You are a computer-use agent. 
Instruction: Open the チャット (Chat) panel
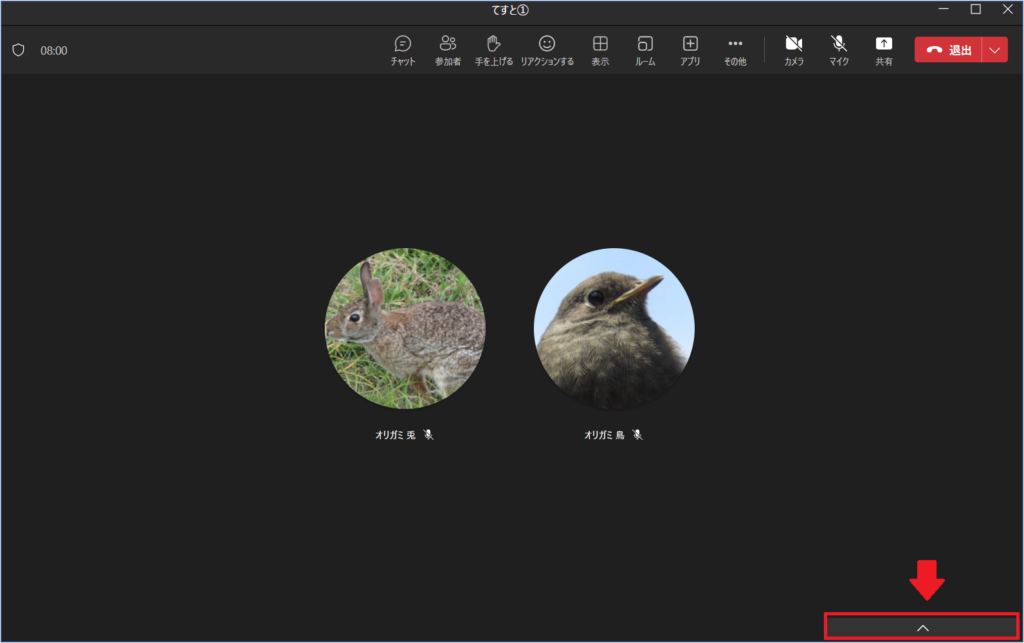(403, 50)
